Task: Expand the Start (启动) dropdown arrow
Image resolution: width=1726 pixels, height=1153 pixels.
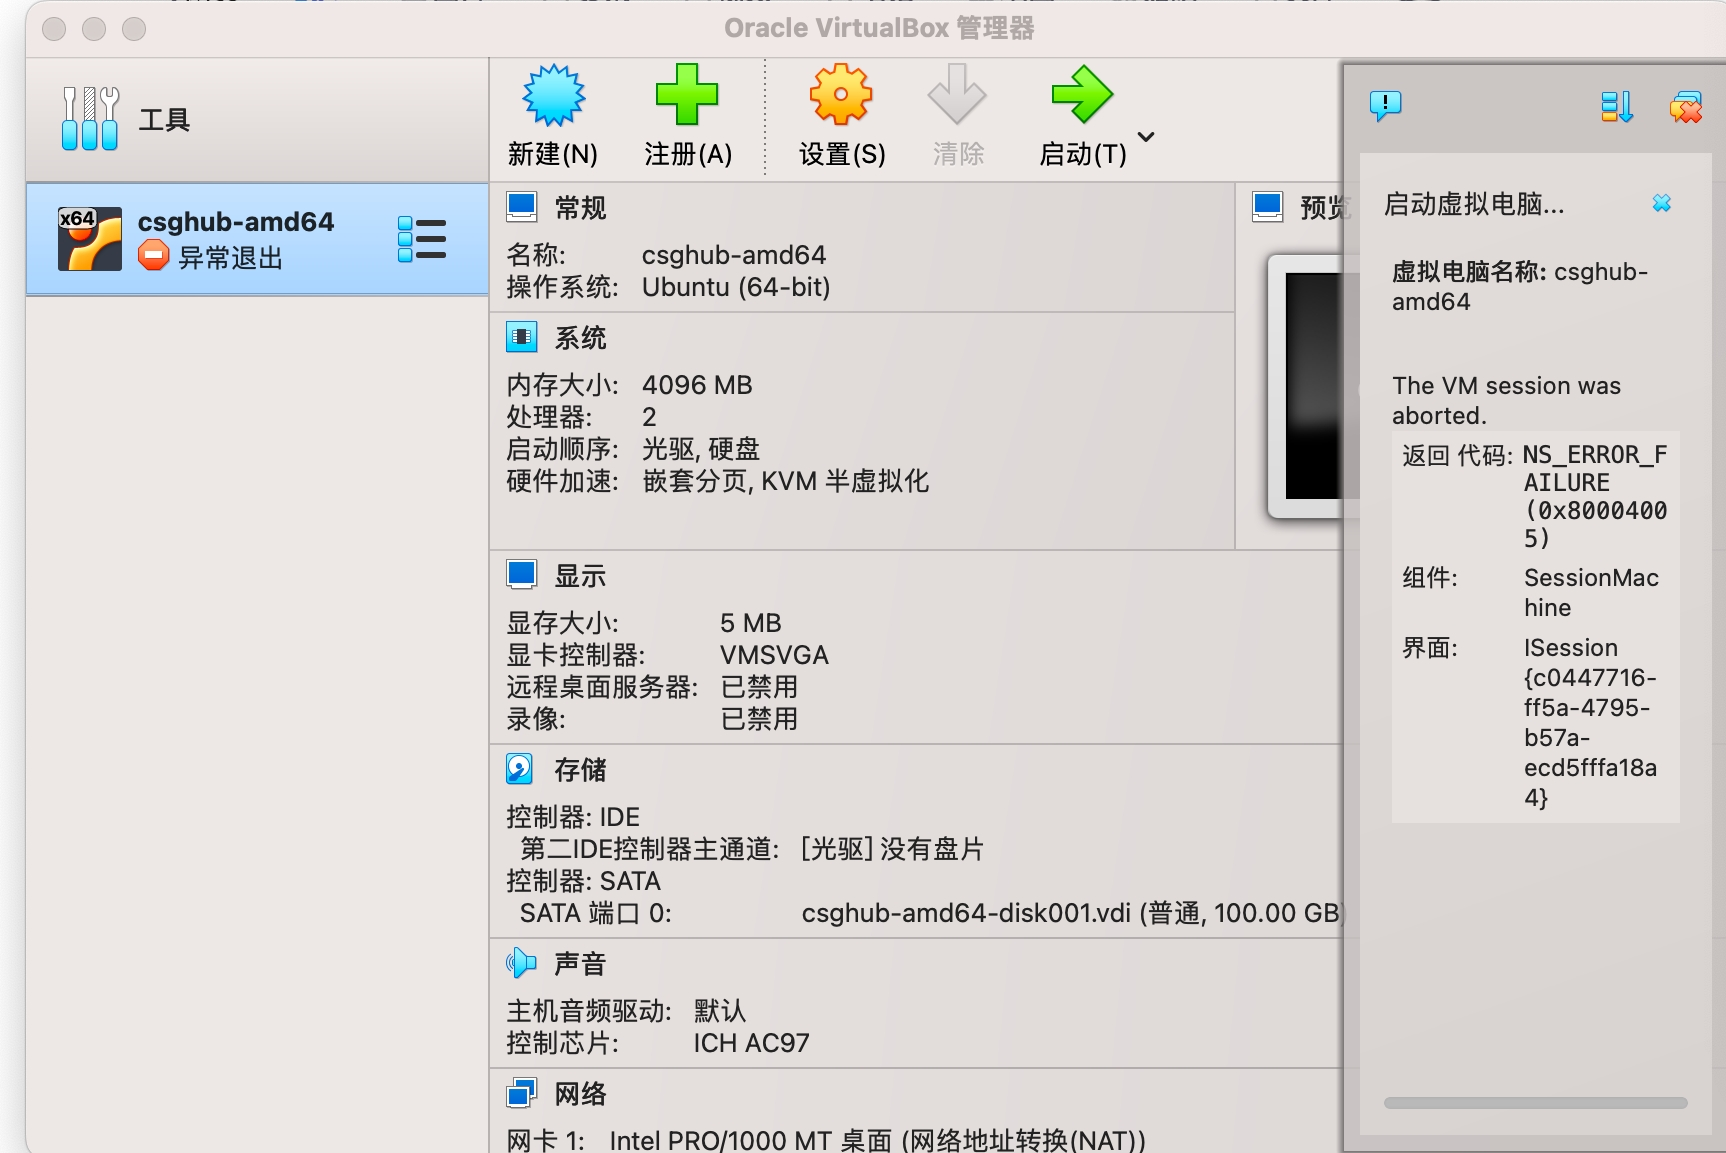Action: (1147, 137)
